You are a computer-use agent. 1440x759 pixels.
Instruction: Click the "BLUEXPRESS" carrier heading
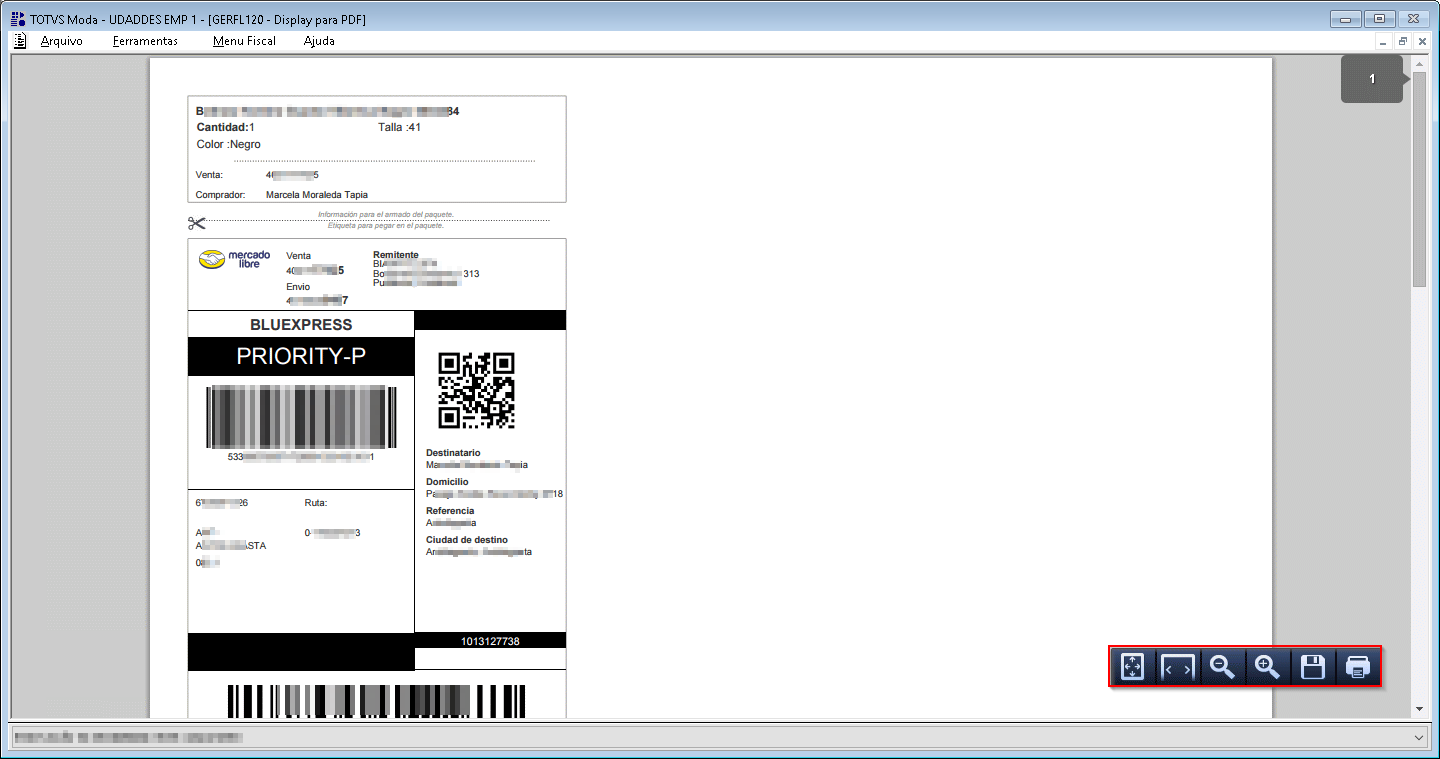click(301, 325)
